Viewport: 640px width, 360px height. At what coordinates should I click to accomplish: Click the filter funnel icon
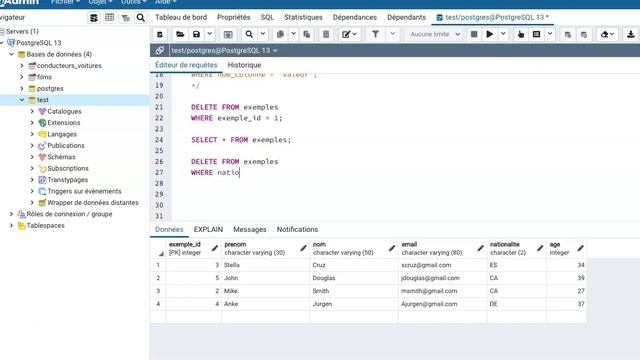pos(375,34)
